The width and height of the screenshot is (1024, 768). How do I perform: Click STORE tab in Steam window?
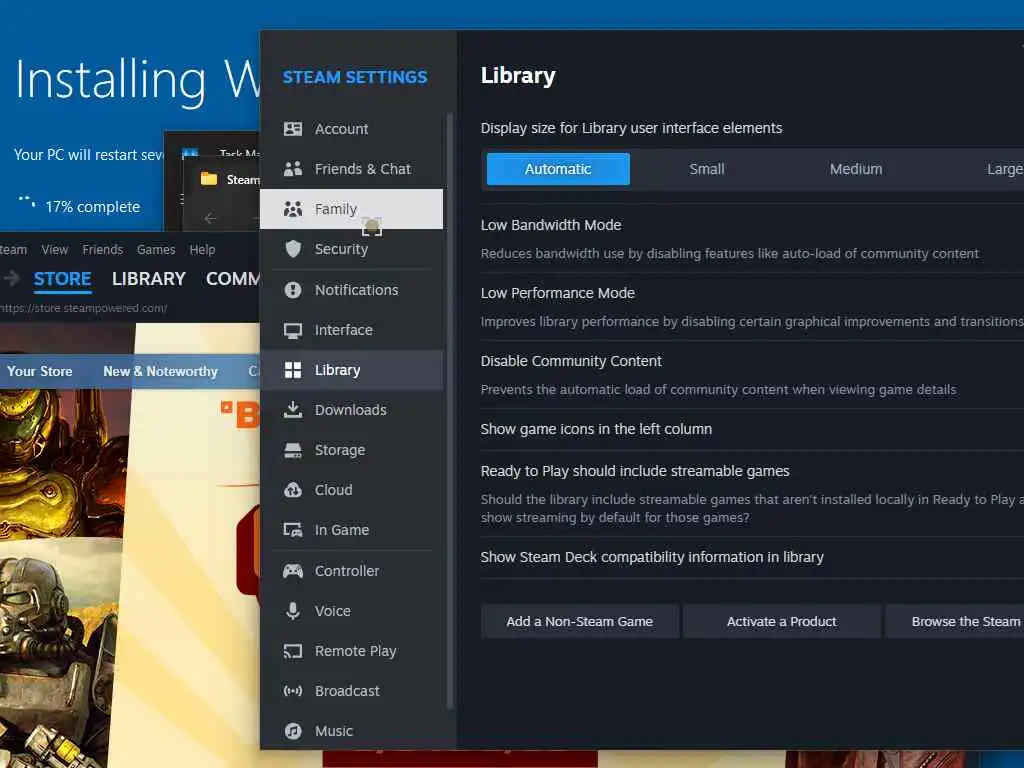(63, 279)
